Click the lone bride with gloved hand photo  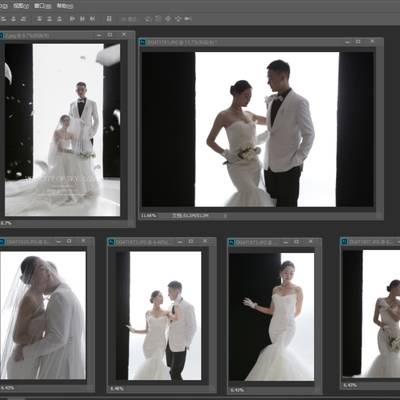[x=272, y=317]
